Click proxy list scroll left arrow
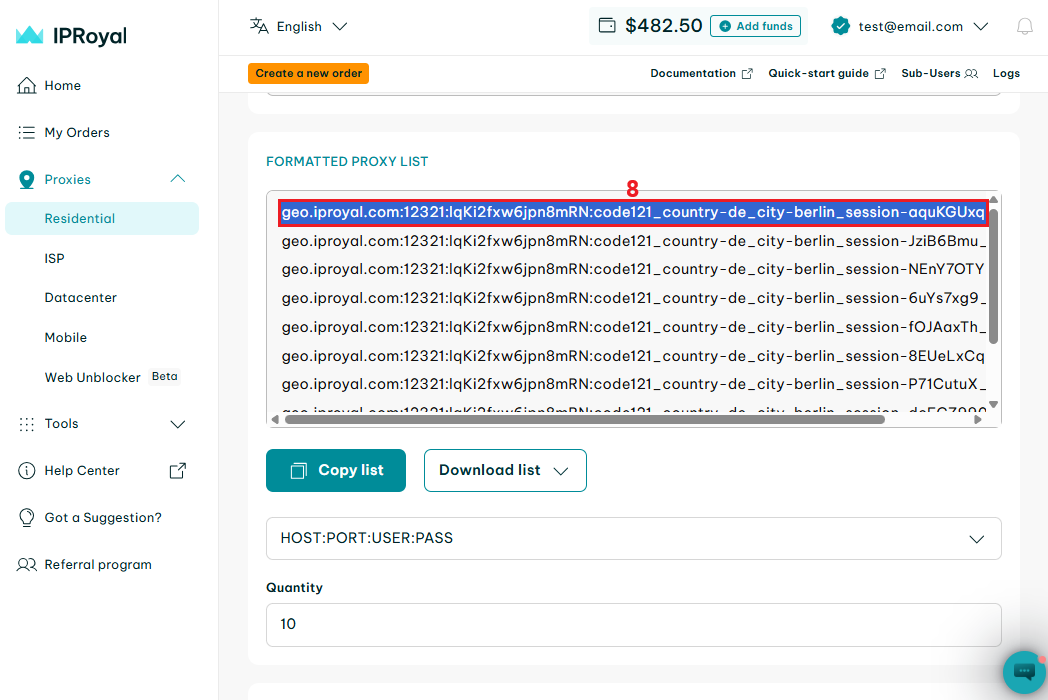 point(275,420)
